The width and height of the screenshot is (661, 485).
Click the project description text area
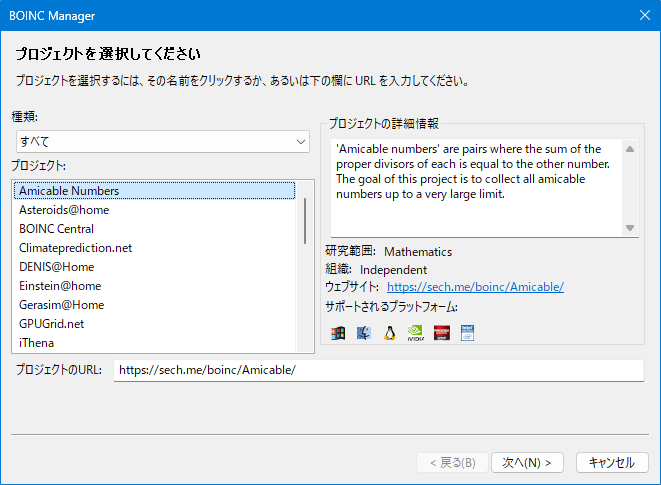tap(476, 188)
